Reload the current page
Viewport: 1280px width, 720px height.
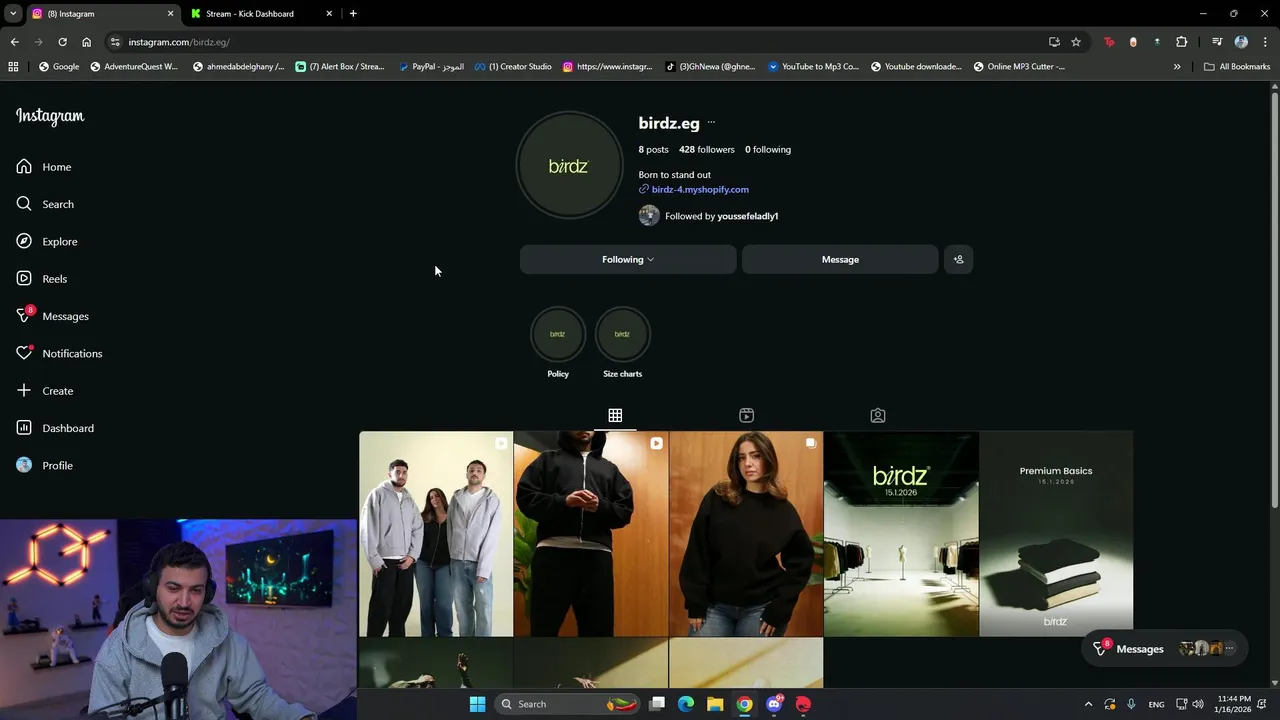tap(62, 42)
